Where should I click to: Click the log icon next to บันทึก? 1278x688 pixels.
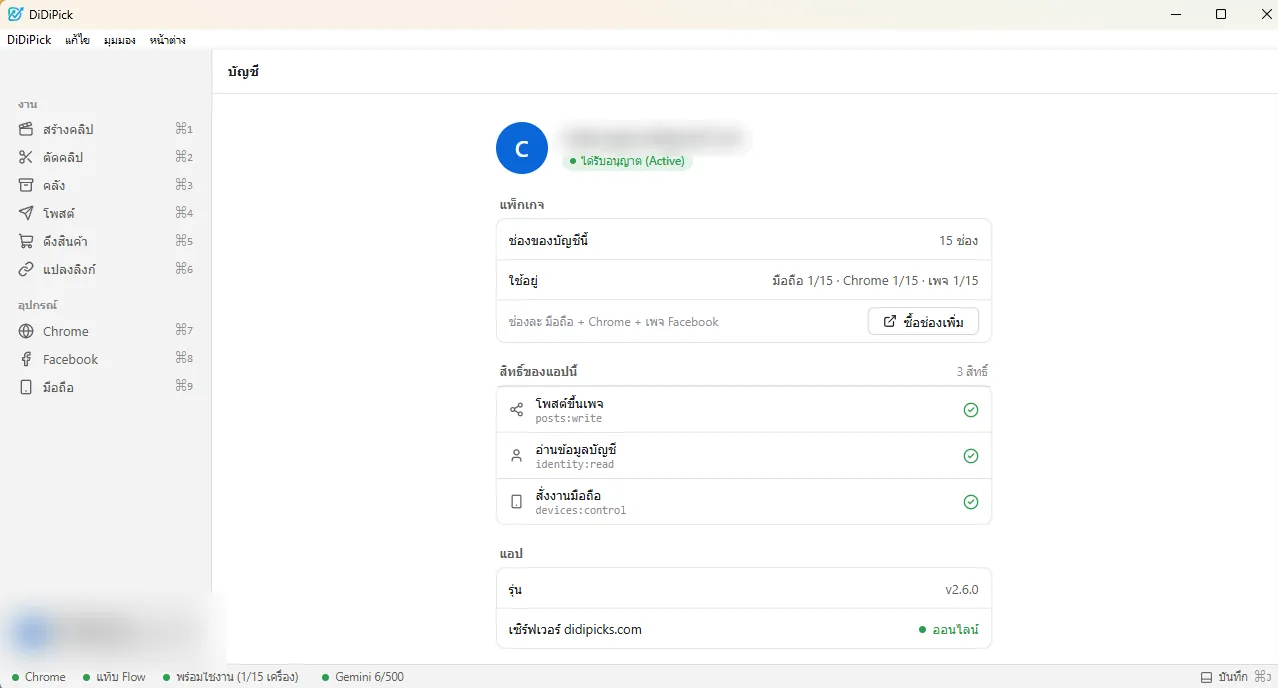pyautogui.click(x=1207, y=677)
